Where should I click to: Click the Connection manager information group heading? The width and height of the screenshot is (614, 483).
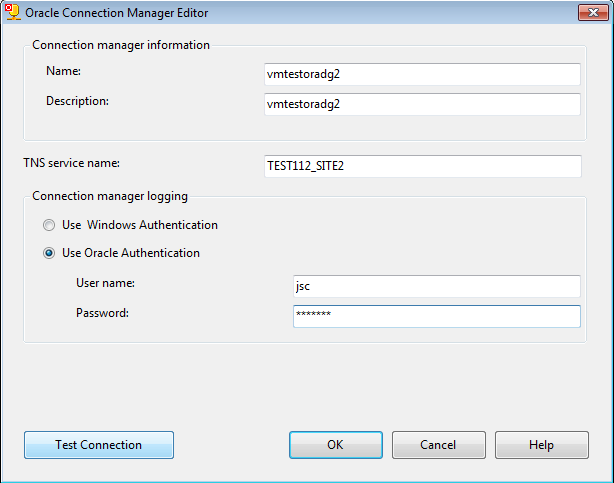pyautogui.click(x=121, y=45)
